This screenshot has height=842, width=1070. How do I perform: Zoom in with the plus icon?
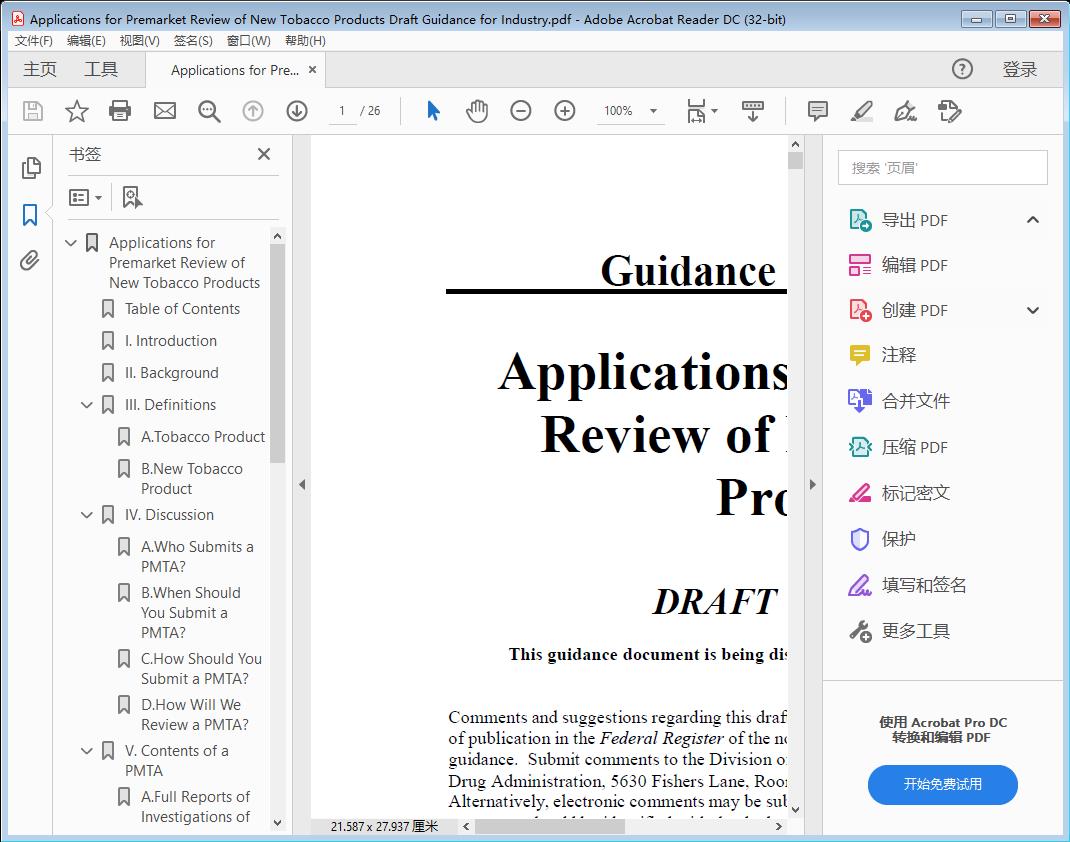click(x=564, y=111)
